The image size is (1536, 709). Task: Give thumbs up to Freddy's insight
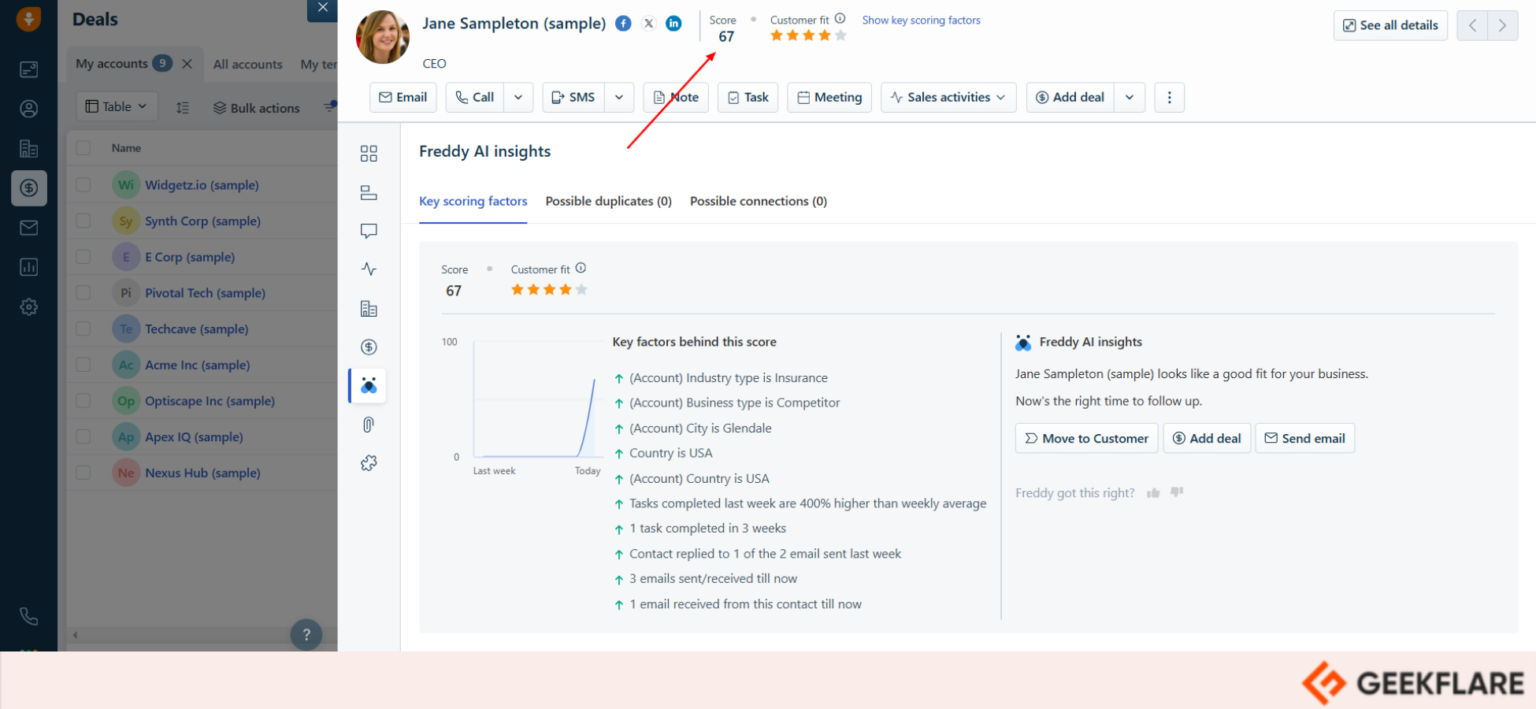coord(1153,493)
